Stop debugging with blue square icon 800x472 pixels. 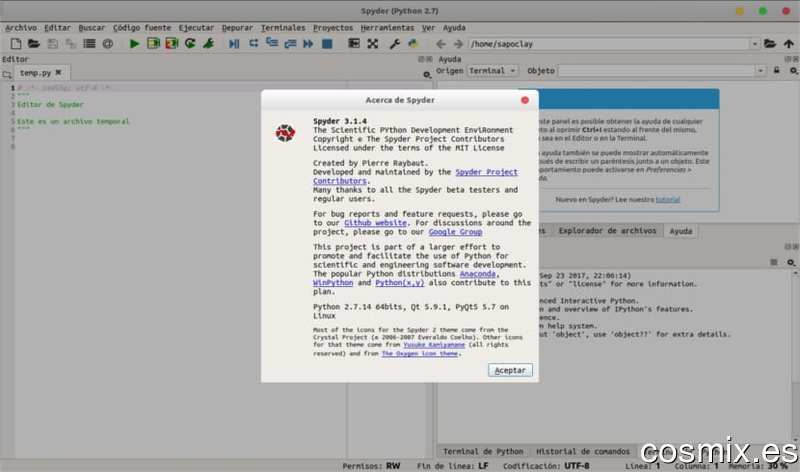[327, 44]
